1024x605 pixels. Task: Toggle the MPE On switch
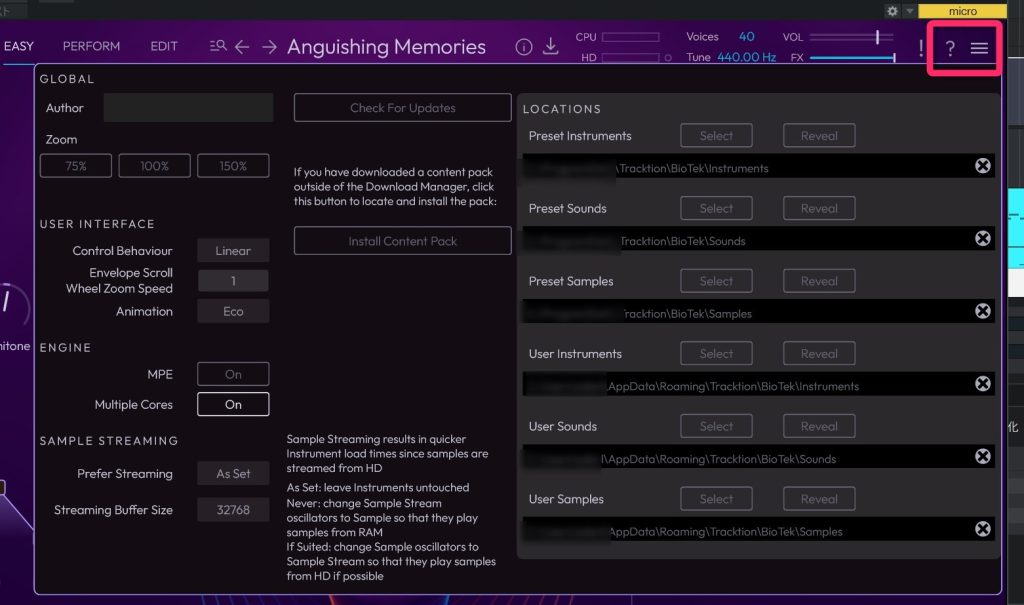(x=233, y=374)
